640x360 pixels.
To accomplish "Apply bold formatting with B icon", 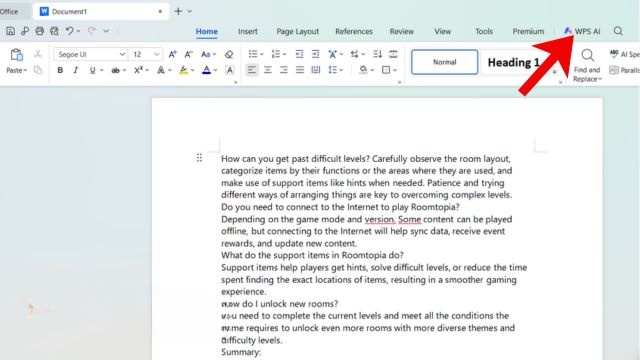I will pos(60,70).
